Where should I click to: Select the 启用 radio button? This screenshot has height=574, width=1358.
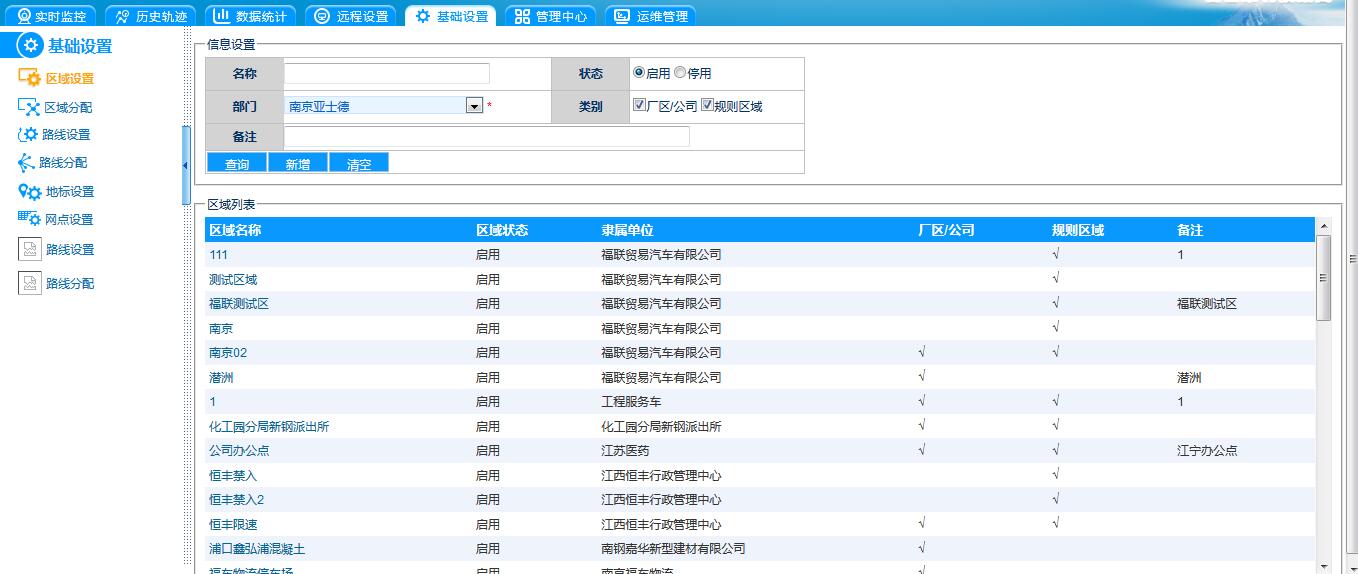point(638,73)
